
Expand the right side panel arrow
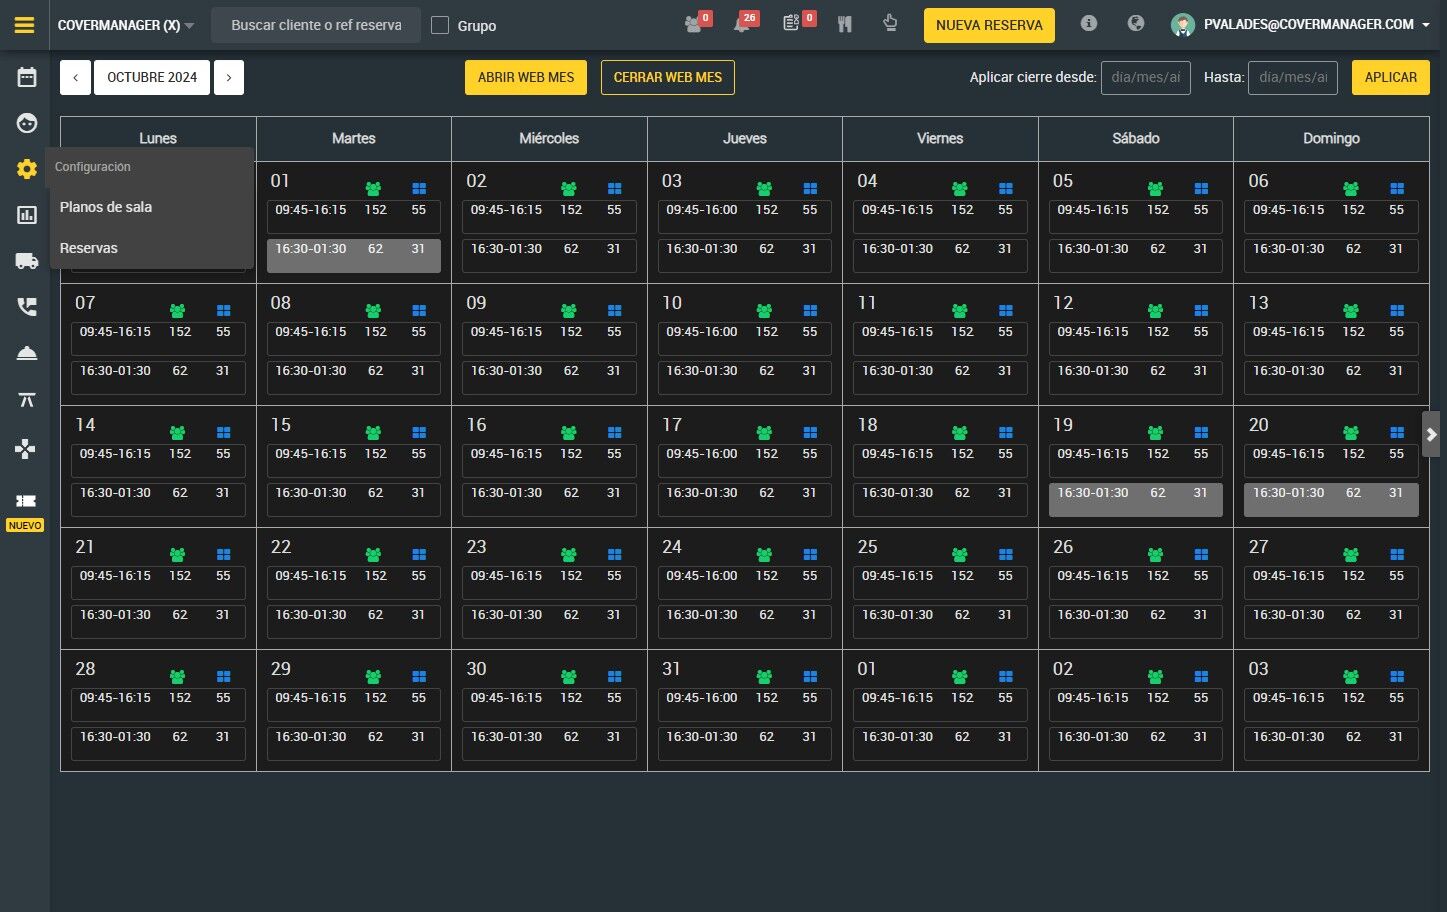(x=1431, y=434)
